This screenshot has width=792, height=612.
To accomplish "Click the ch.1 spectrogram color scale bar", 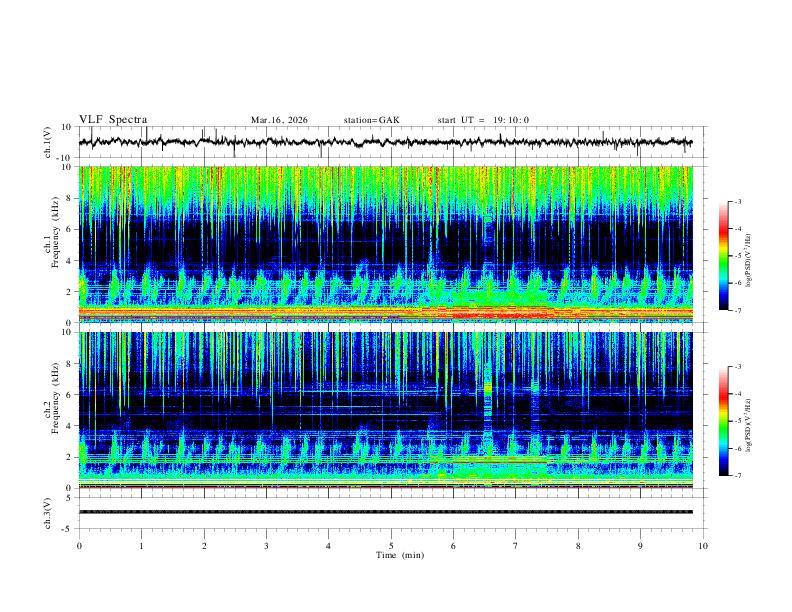I will 723,256.
